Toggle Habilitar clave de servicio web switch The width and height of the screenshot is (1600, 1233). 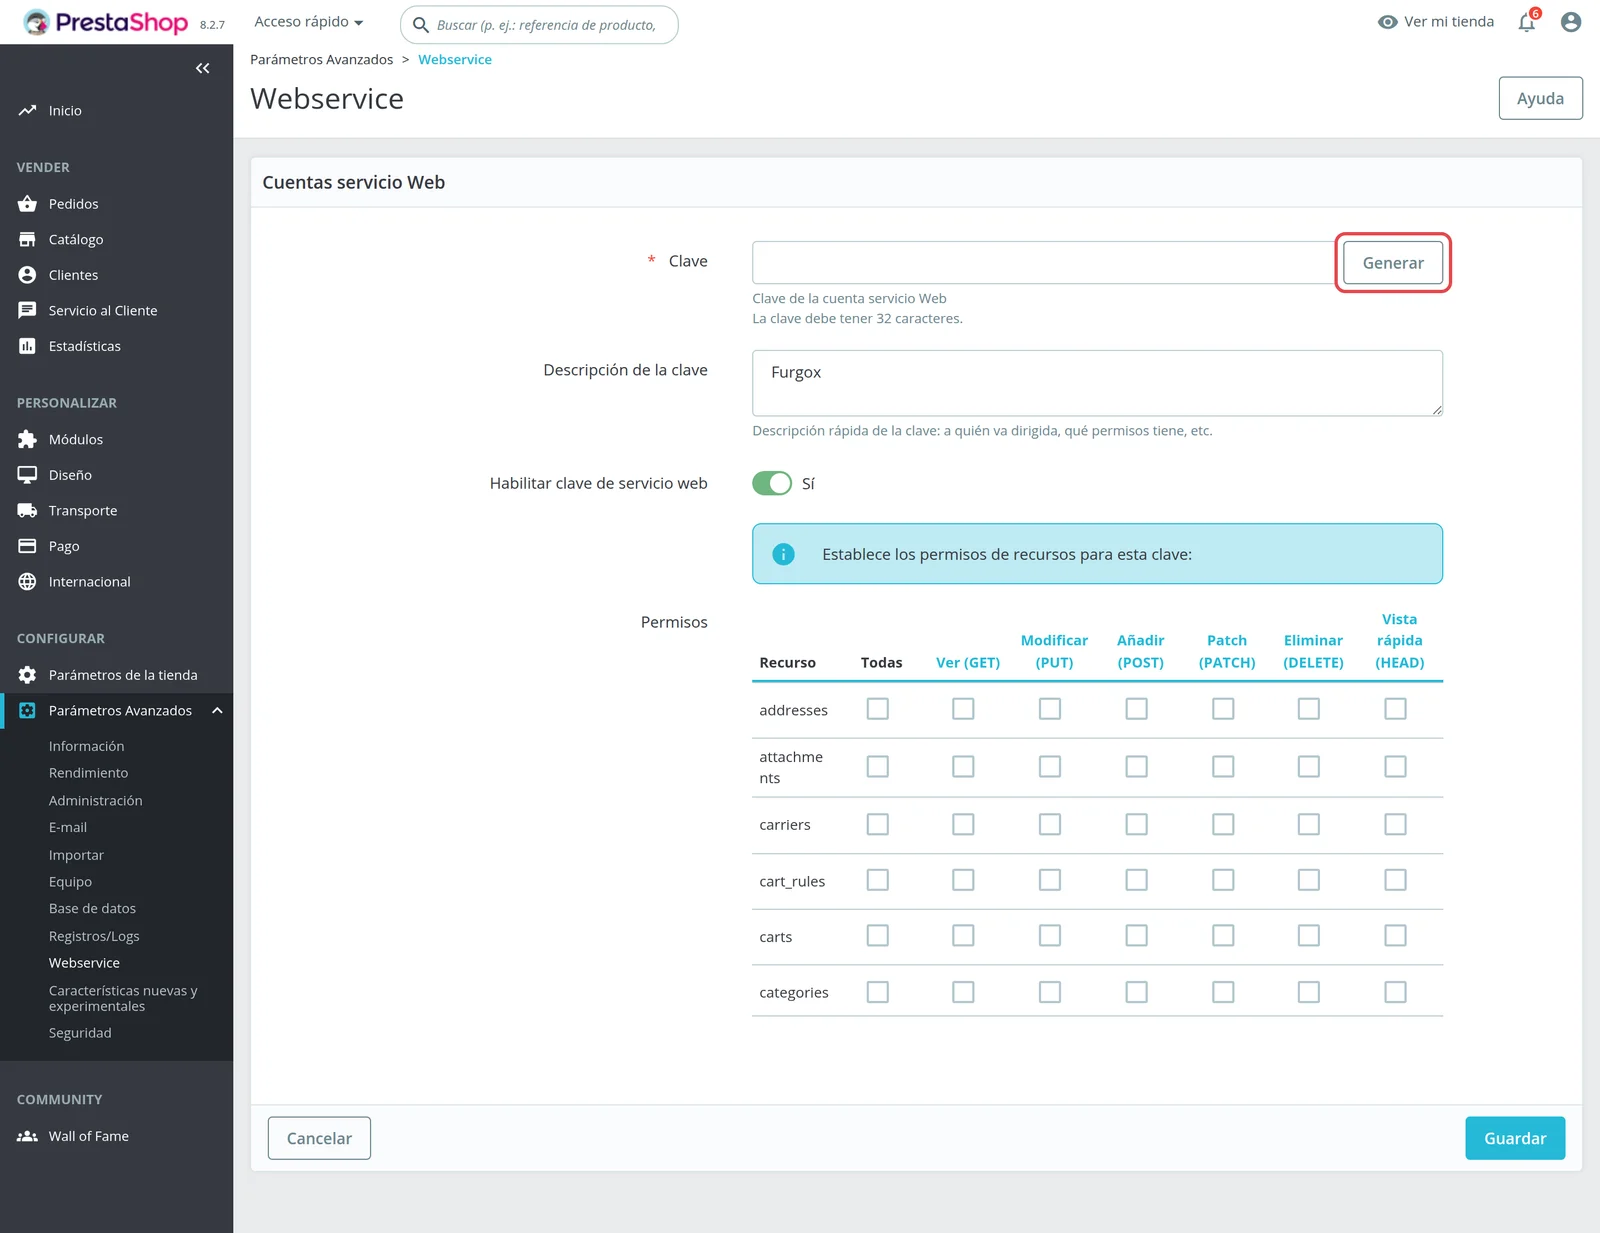[772, 483]
